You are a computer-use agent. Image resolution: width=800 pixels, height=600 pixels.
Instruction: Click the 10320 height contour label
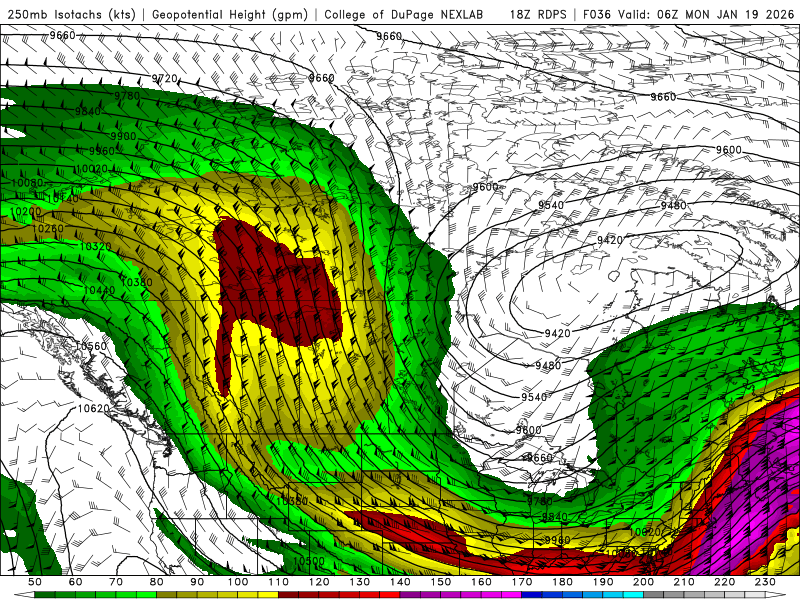[95, 246]
